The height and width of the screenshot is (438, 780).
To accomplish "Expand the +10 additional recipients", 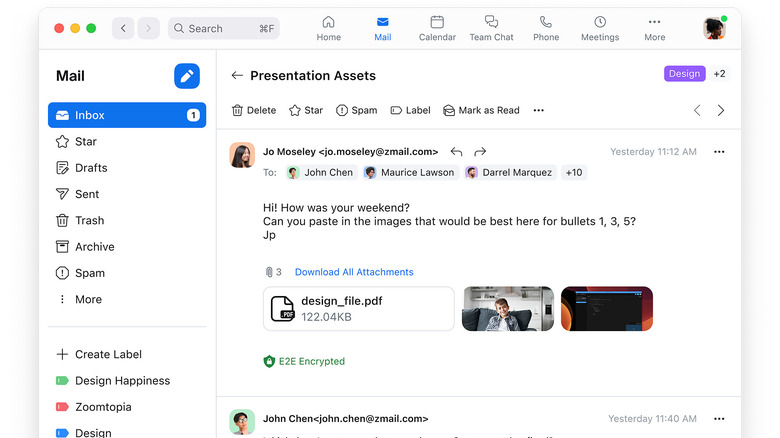I will click(x=574, y=172).
